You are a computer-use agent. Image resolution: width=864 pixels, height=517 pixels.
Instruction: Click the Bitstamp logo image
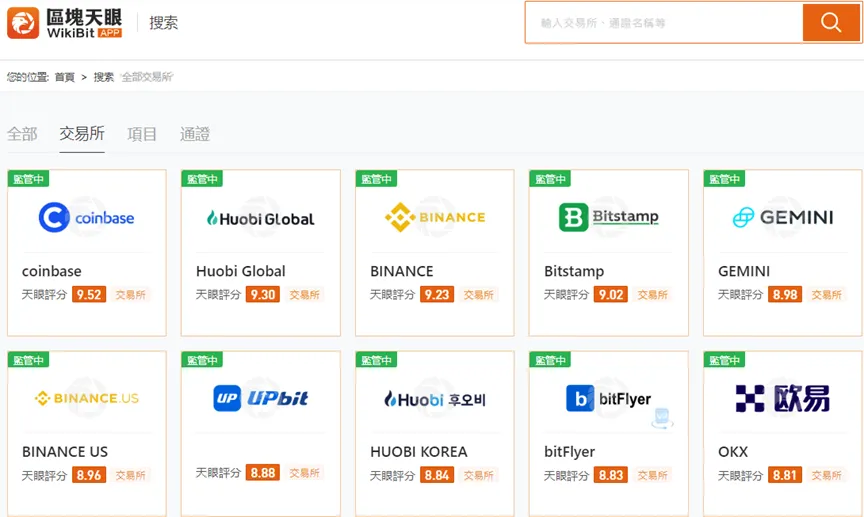click(608, 217)
